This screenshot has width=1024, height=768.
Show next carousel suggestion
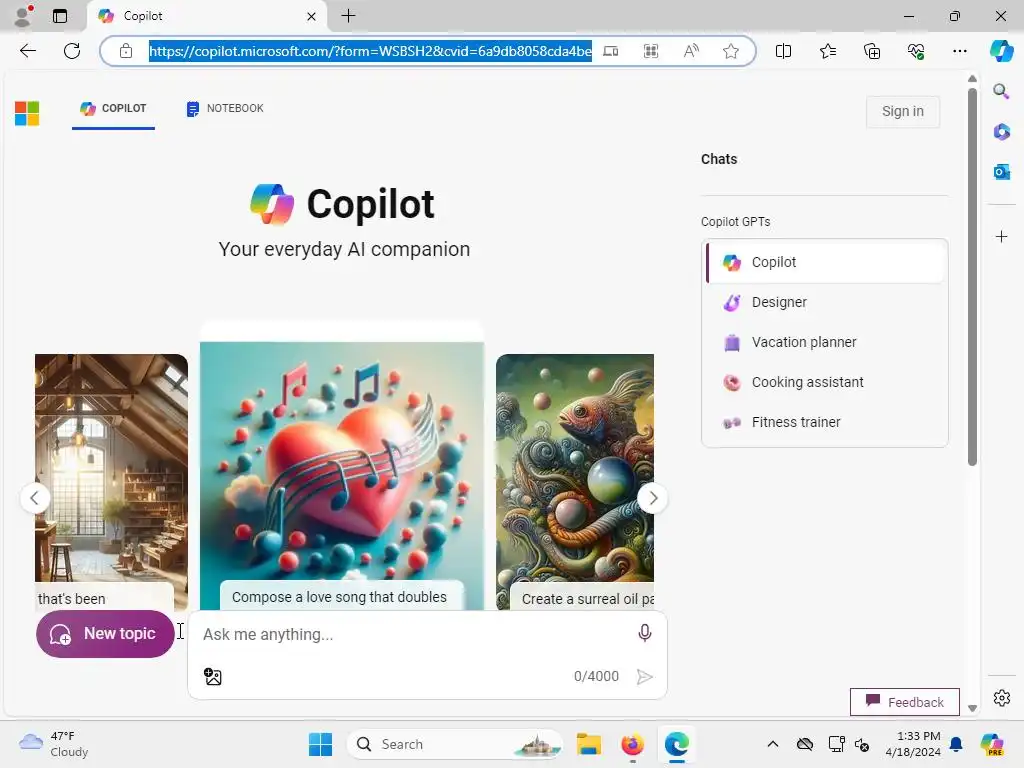click(652, 498)
